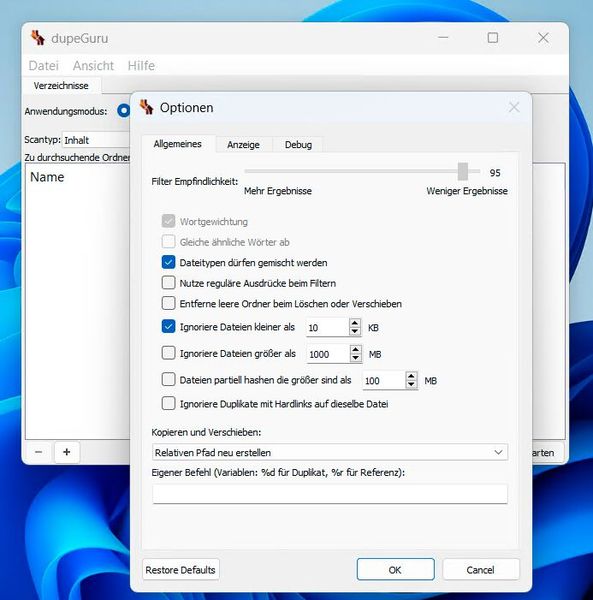The image size is (593, 600).
Task: Uncheck Dateitypen dürfen gemischt werden
Action: click(x=168, y=262)
